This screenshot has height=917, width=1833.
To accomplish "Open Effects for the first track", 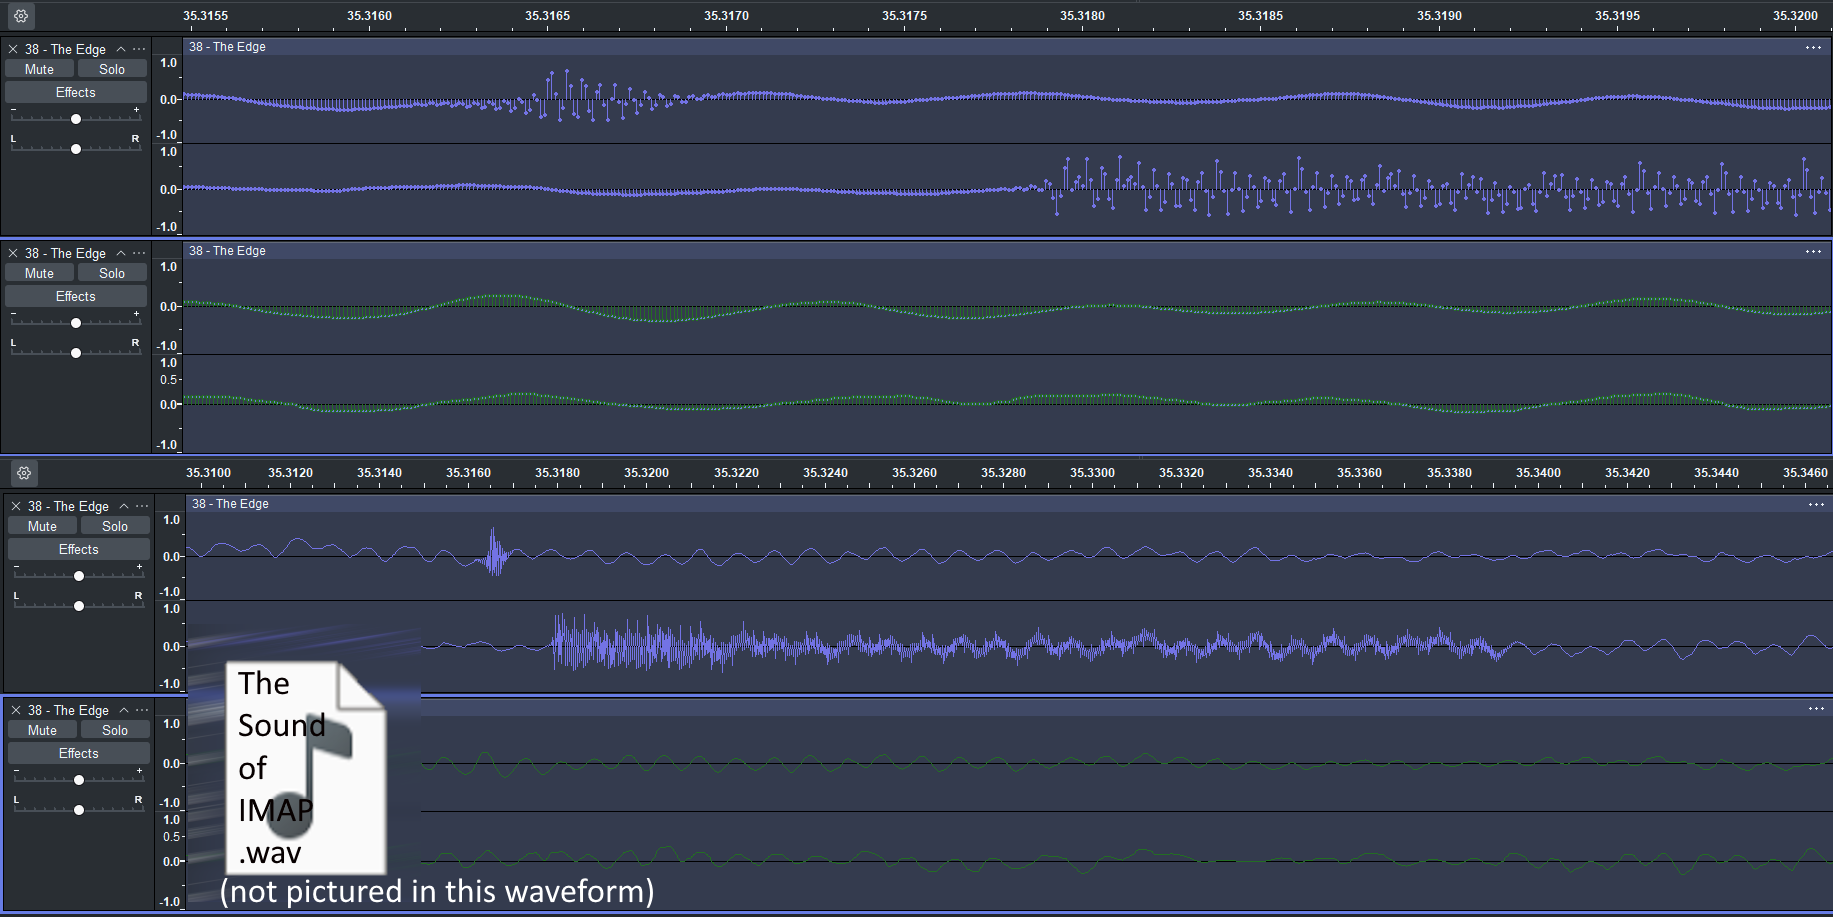I will 75,91.
